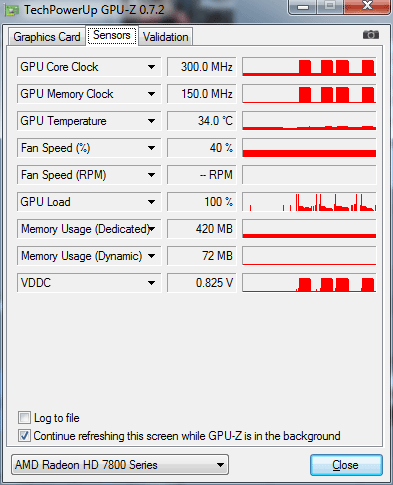Open the GPU Core Clock dropdown arrow

(x=151, y=67)
